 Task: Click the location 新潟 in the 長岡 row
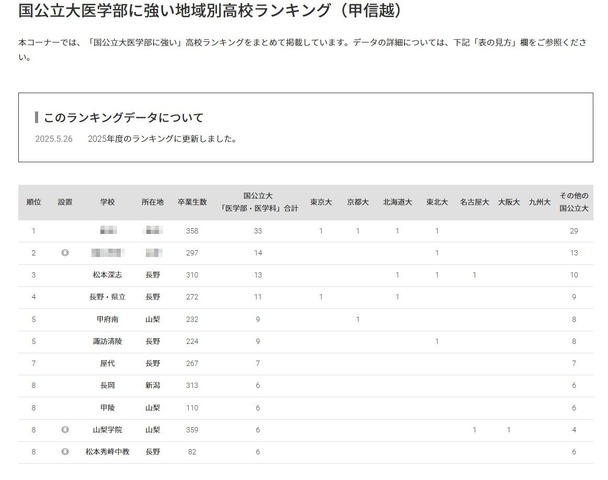152,385
